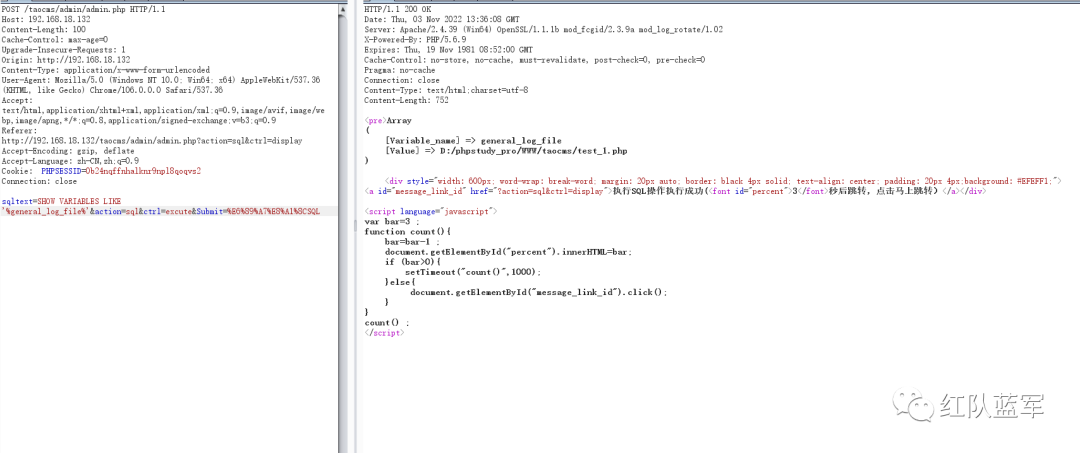This screenshot has height=453, width=1080.
Task: Select the Accept-Encoding: gzip, deflate header
Action: pyautogui.click(x=68, y=151)
